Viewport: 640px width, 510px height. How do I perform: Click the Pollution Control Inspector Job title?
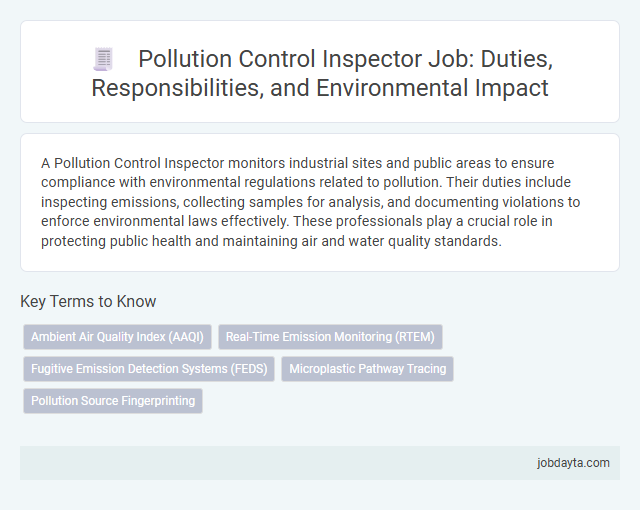322,73
